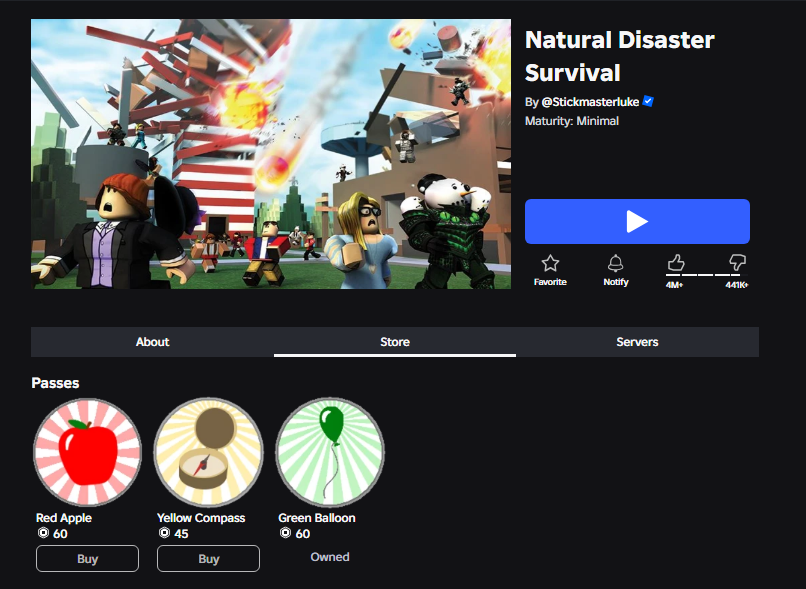Click the 'Notify' label text
Screen dimensions: 806x589
(x=616, y=282)
